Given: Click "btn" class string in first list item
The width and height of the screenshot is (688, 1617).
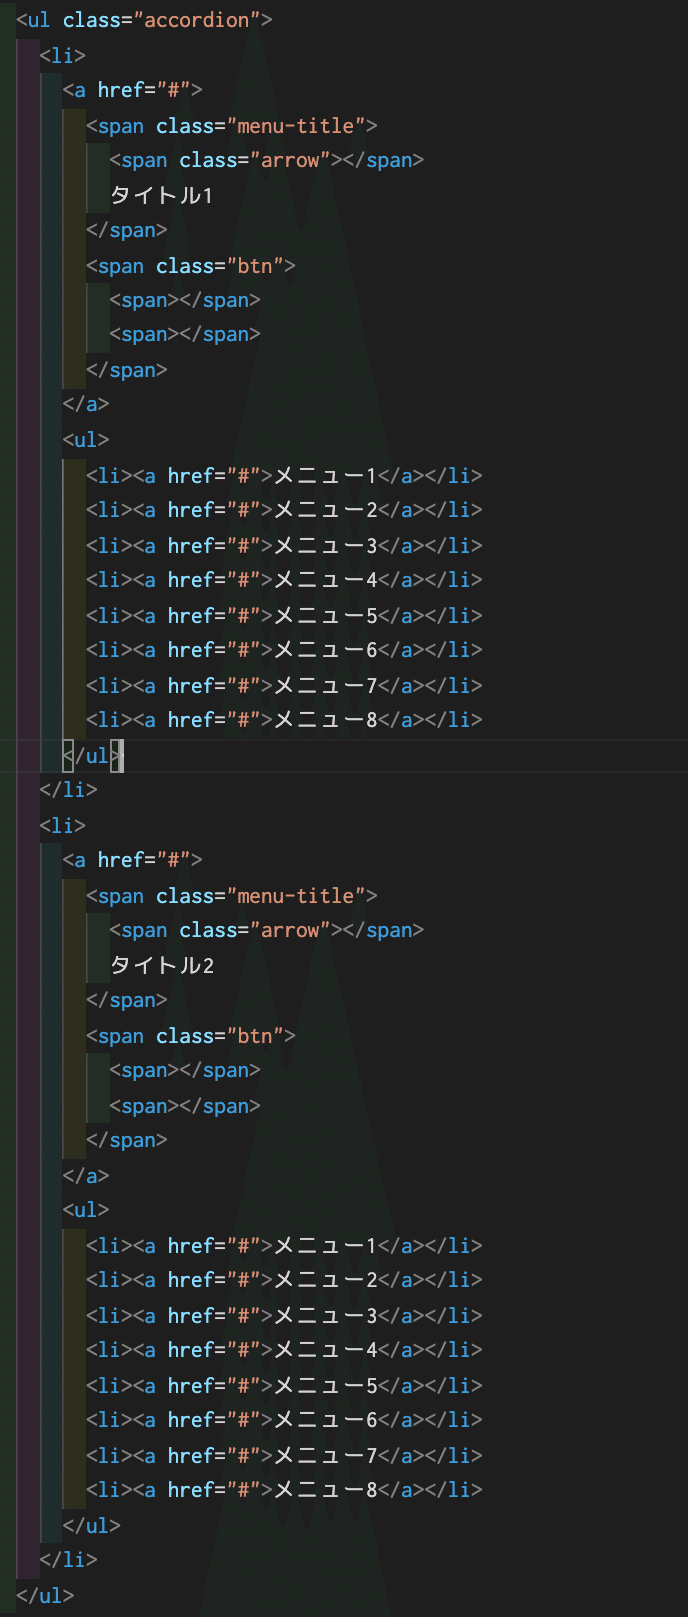Looking at the screenshot, I should click(x=255, y=266).
